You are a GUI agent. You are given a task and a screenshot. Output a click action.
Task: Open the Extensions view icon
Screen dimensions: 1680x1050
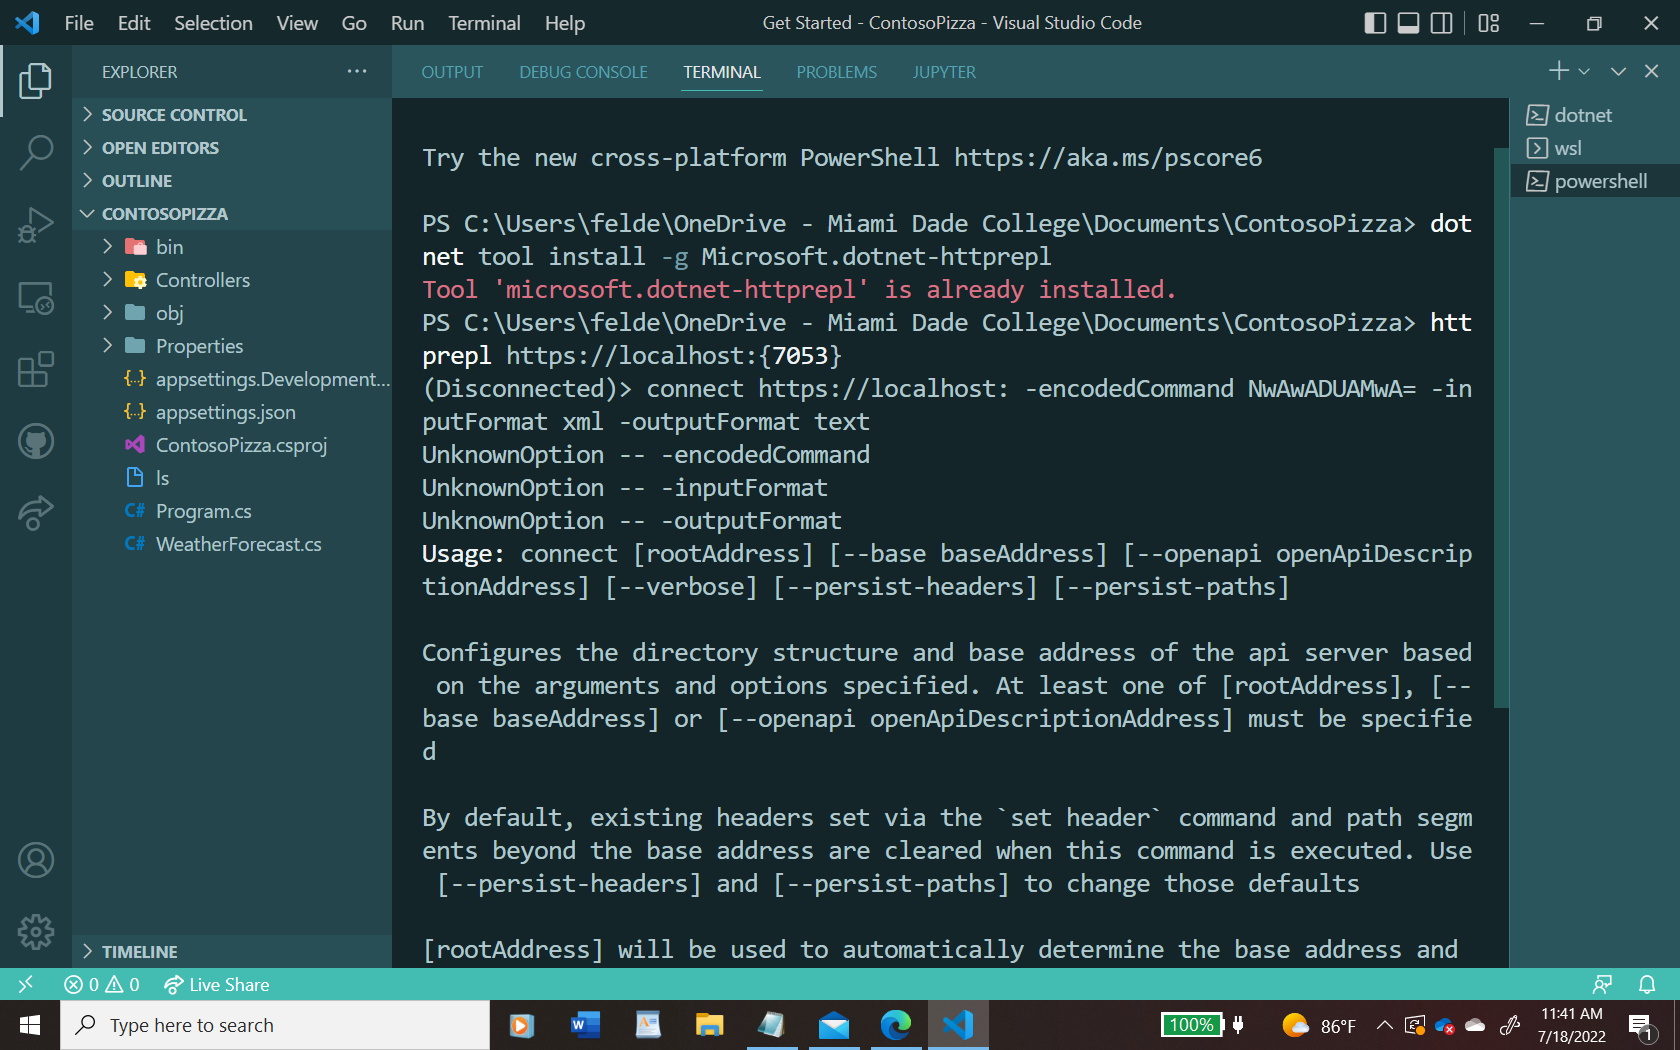35,369
